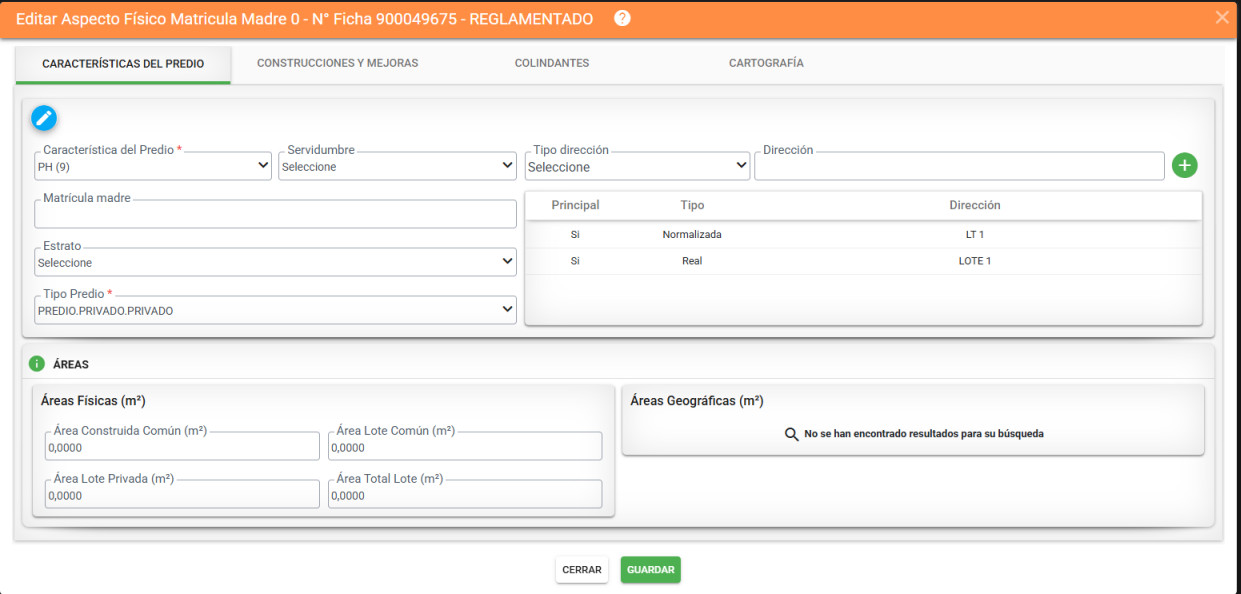Image resolution: width=1241 pixels, height=594 pixels.
Task: Switch to Construcciones y Mejoras tab
Action: click(x=338, y=63)
